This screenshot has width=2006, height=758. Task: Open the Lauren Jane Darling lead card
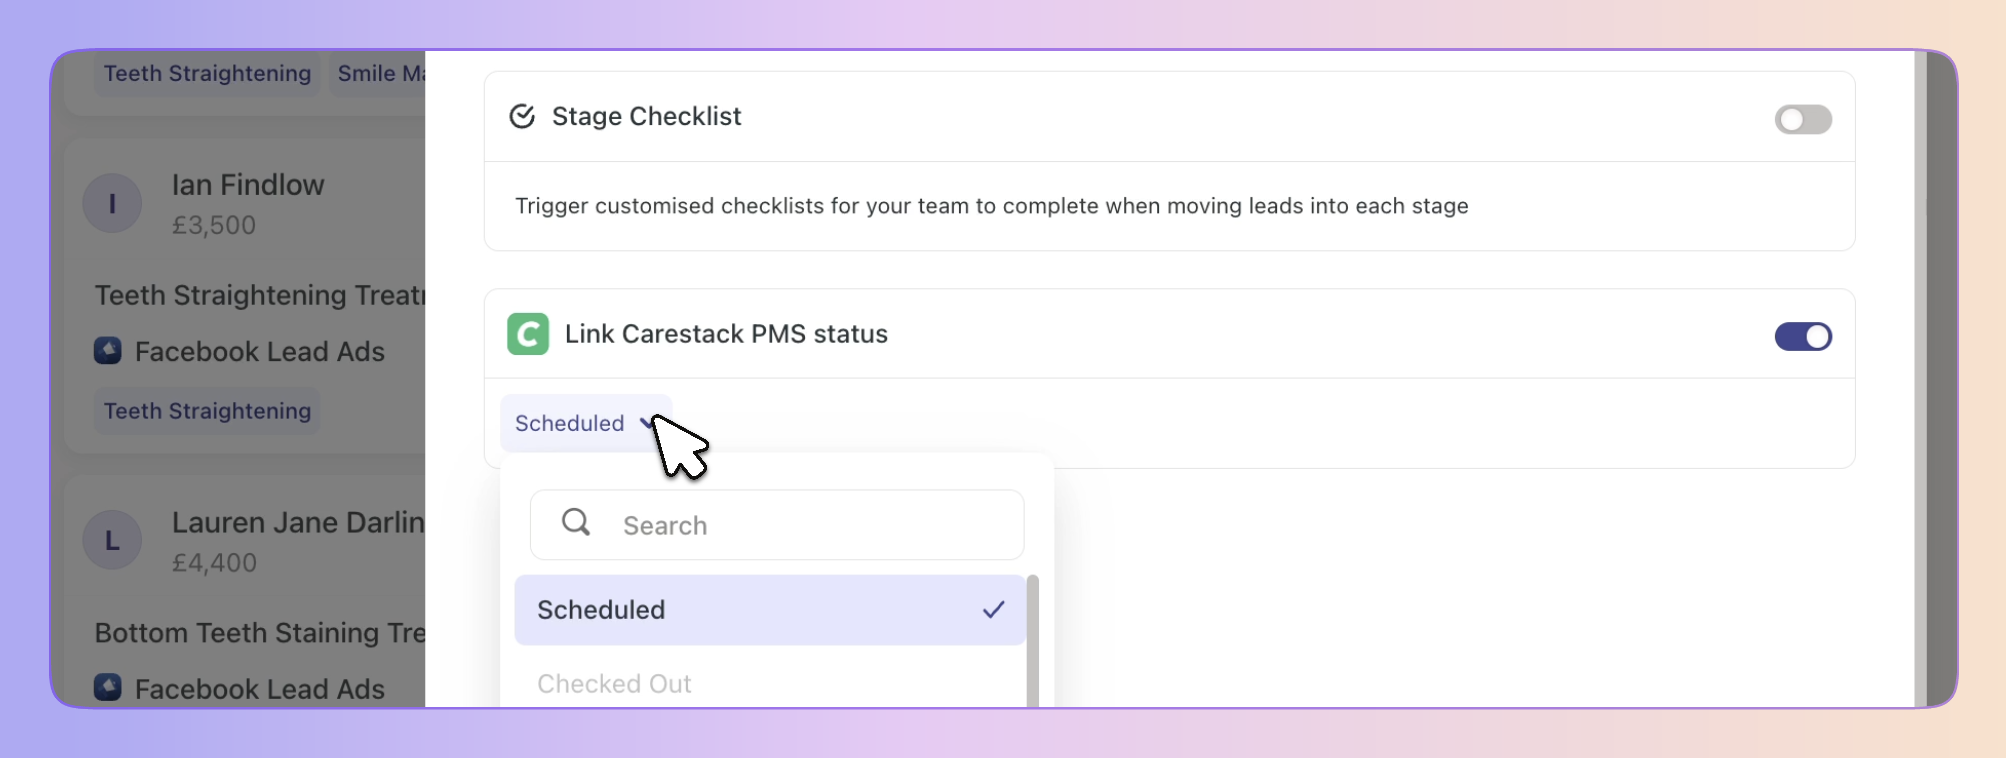[x=246, y=592]
